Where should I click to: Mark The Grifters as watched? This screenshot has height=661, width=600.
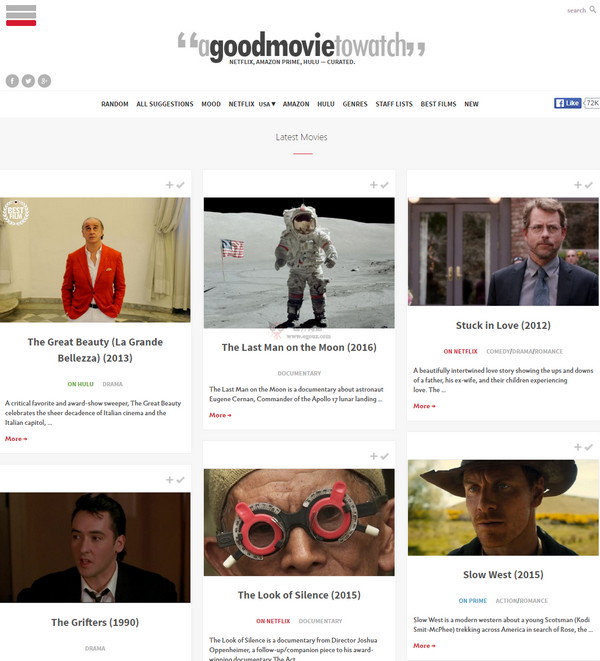[x=180, y=480]
